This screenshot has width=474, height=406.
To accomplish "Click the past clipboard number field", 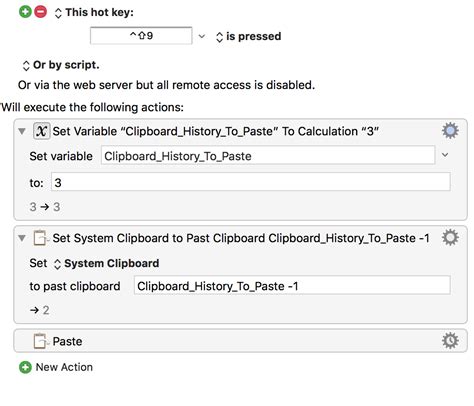I will click(x=292, y=285).
